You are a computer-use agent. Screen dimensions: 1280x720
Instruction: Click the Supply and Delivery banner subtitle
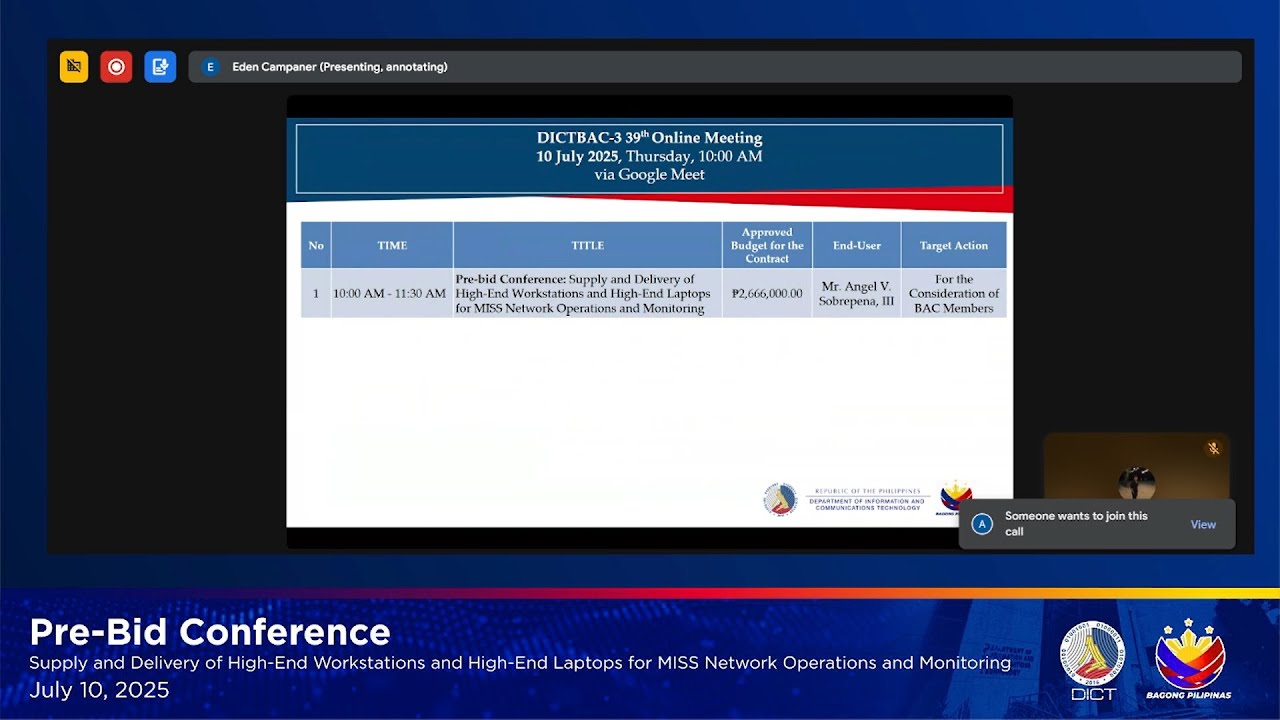click(x=520, y=663)
